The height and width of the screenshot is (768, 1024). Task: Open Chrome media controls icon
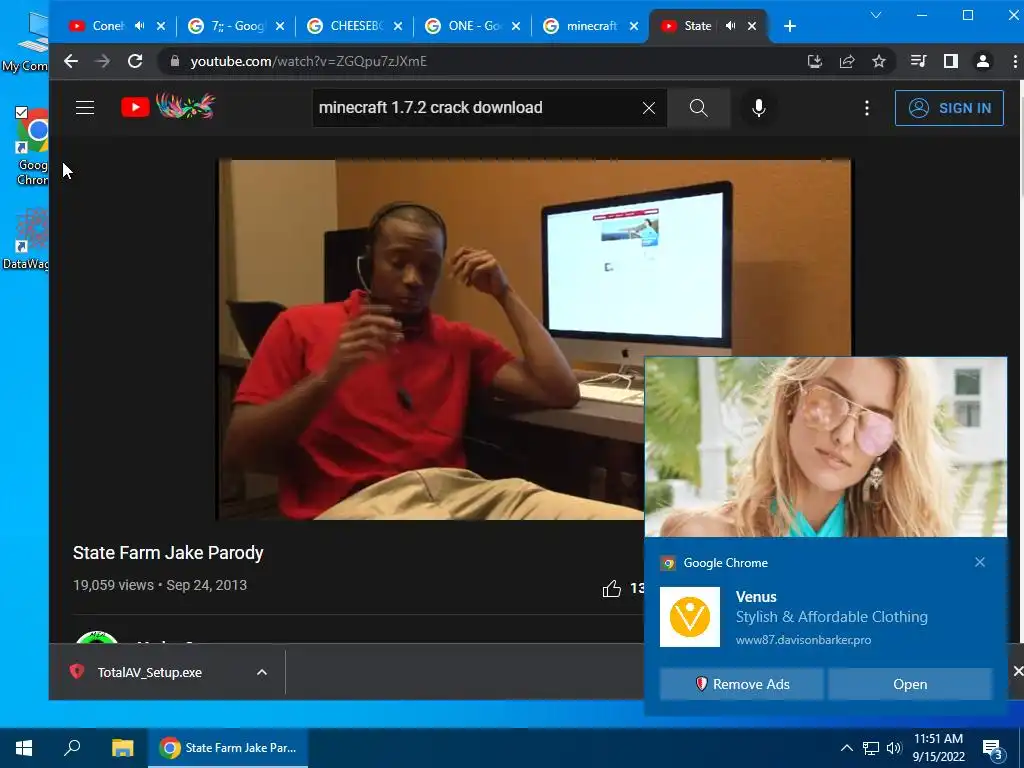coord(918,61)
